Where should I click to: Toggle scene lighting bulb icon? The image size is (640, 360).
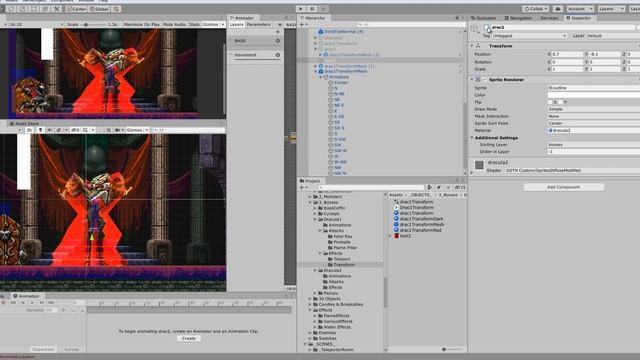coord(40,130)
